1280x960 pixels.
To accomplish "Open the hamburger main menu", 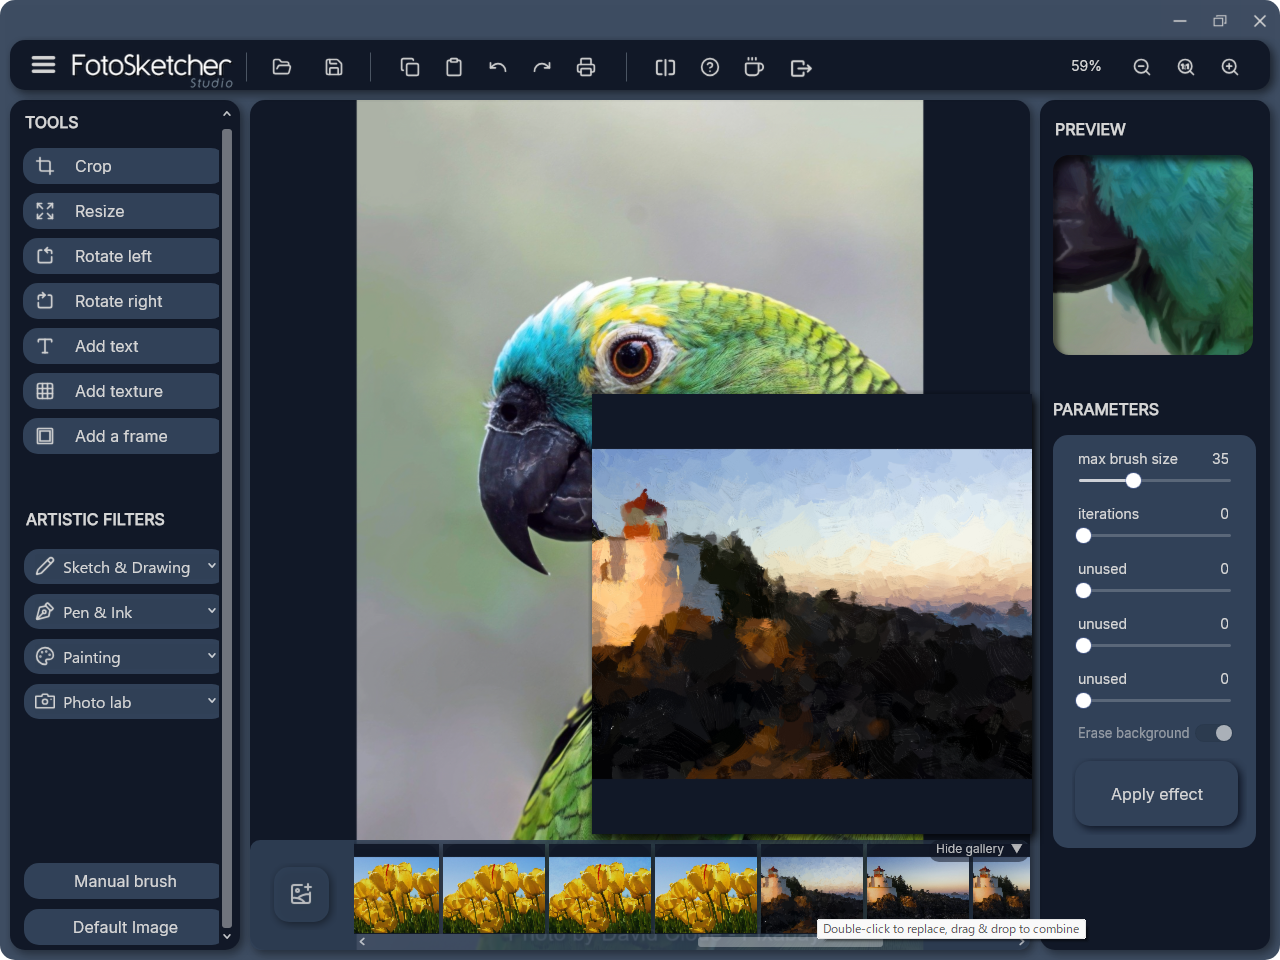I will click(x=43, y=65).
